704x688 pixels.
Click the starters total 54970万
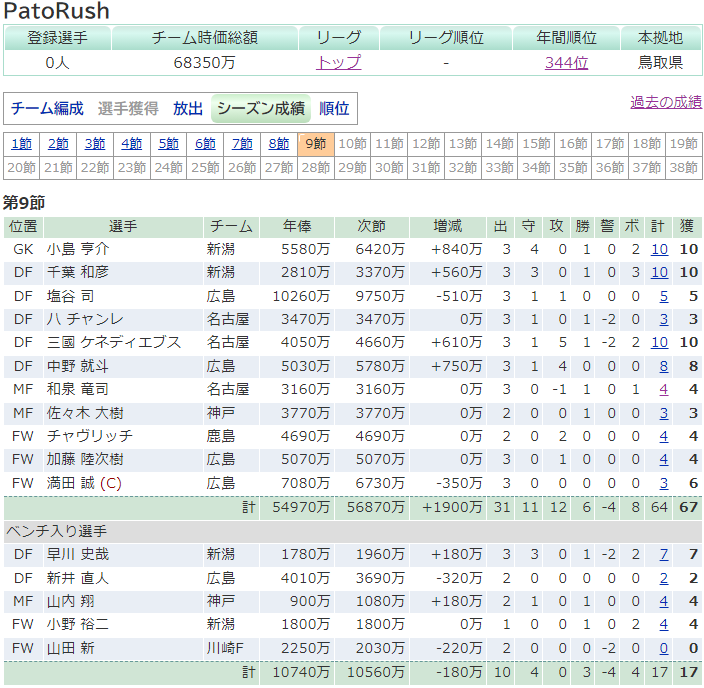tap(301, 507)
